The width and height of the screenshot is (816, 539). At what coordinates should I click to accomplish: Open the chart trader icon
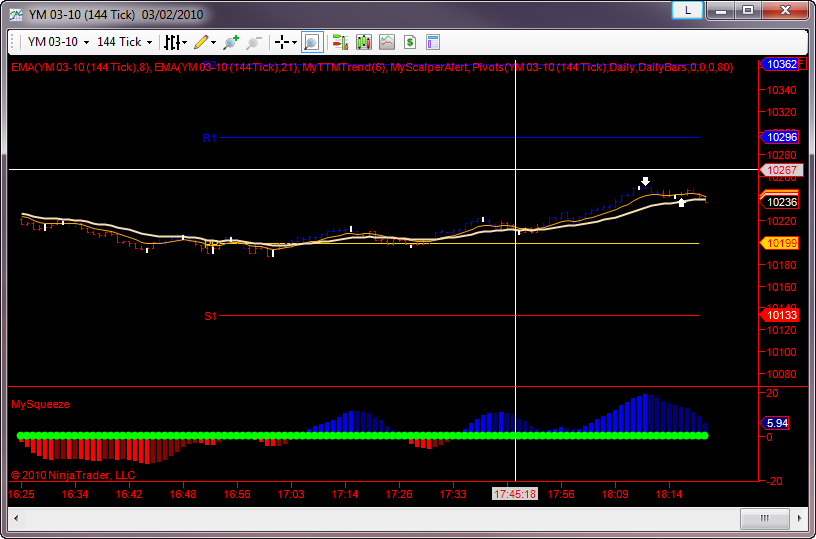[340, 42]
